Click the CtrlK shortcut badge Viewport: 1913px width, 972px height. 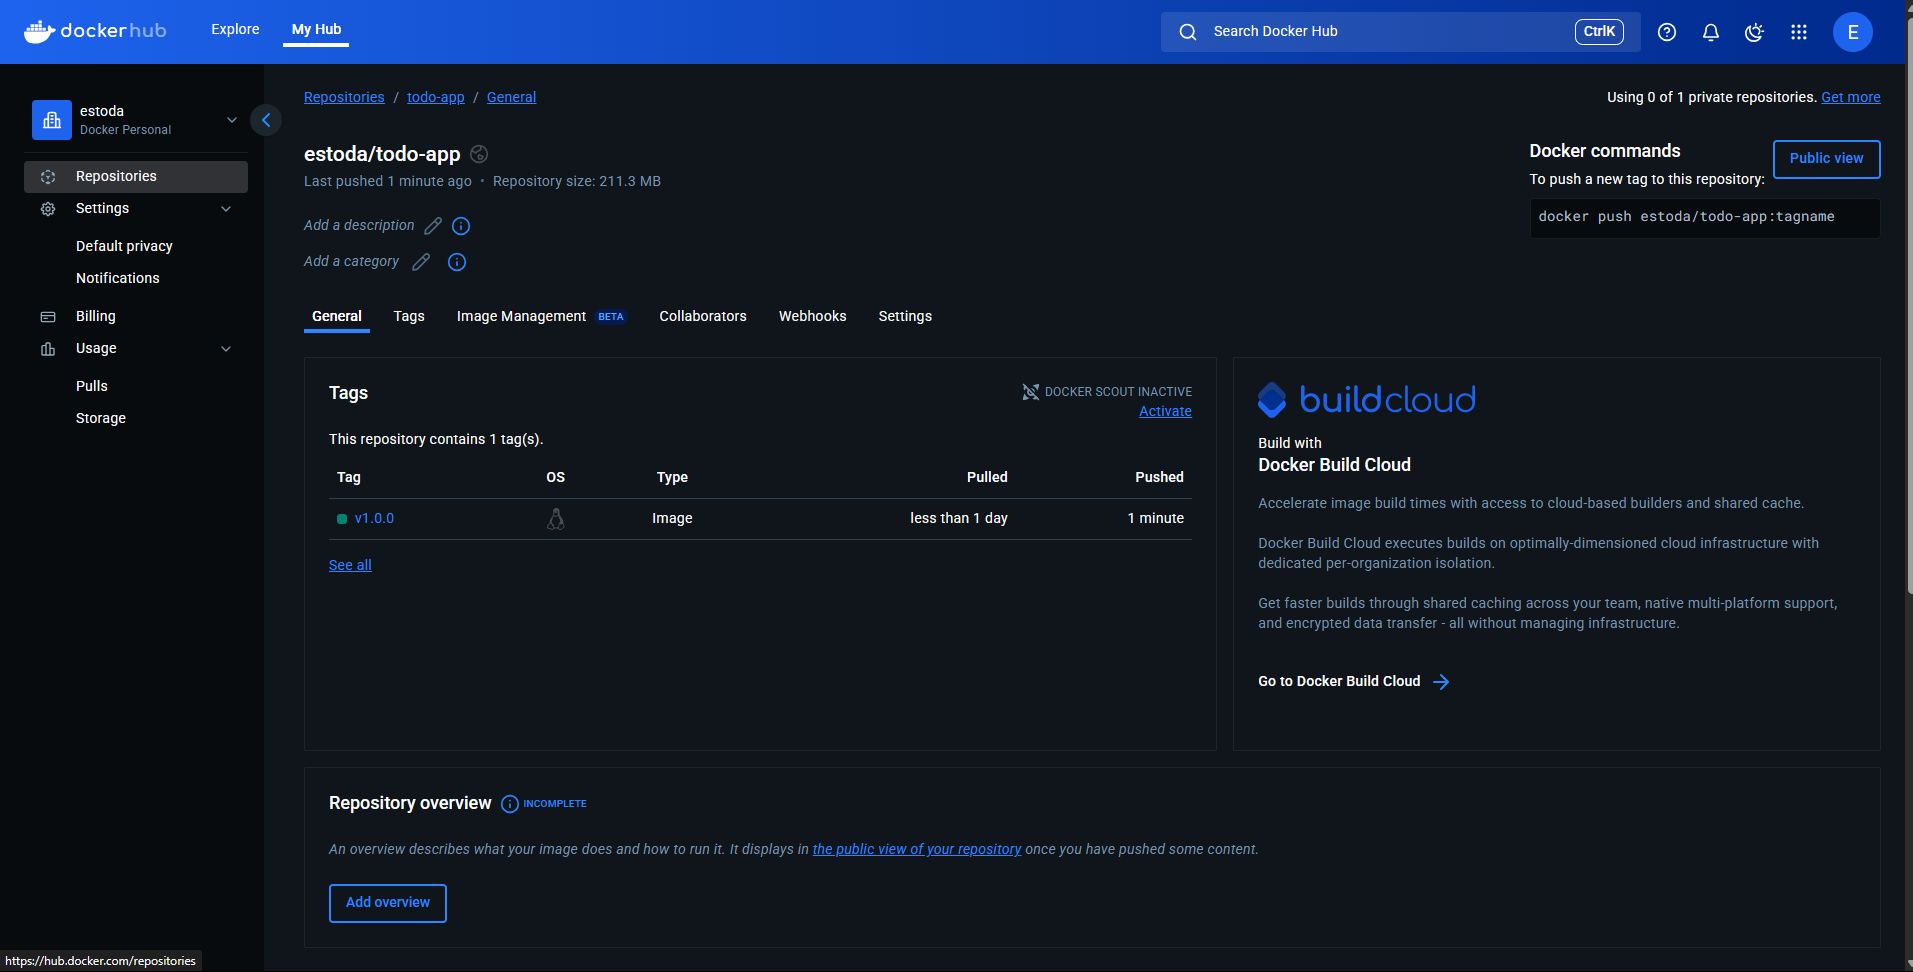(x=1599, y=32)
